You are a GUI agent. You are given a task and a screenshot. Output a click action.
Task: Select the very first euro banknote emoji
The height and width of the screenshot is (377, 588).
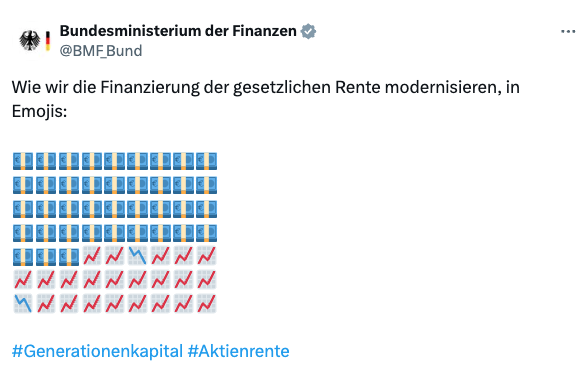(x=23, y=161)
